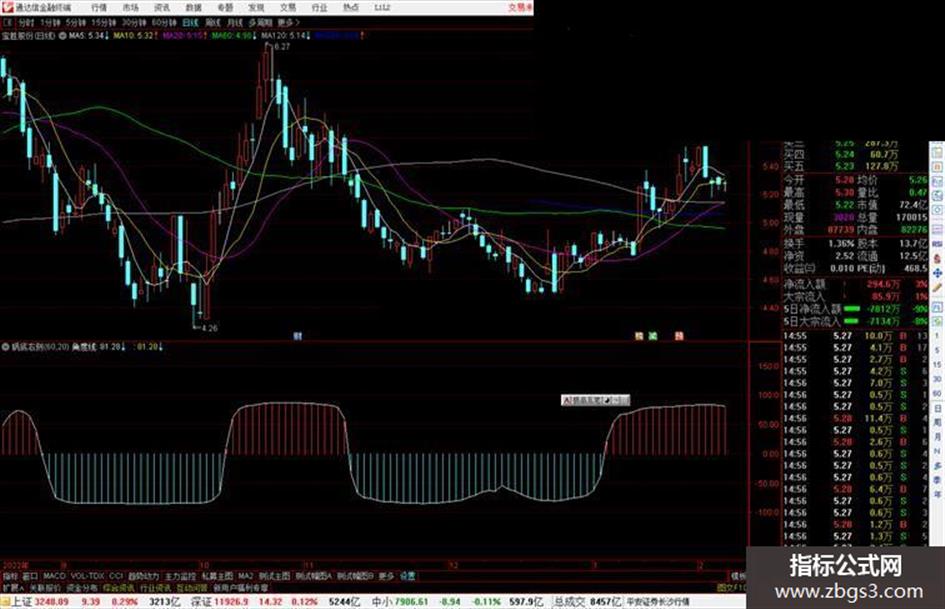Click the MA5: 5.34 indicator value

[87, 36]
